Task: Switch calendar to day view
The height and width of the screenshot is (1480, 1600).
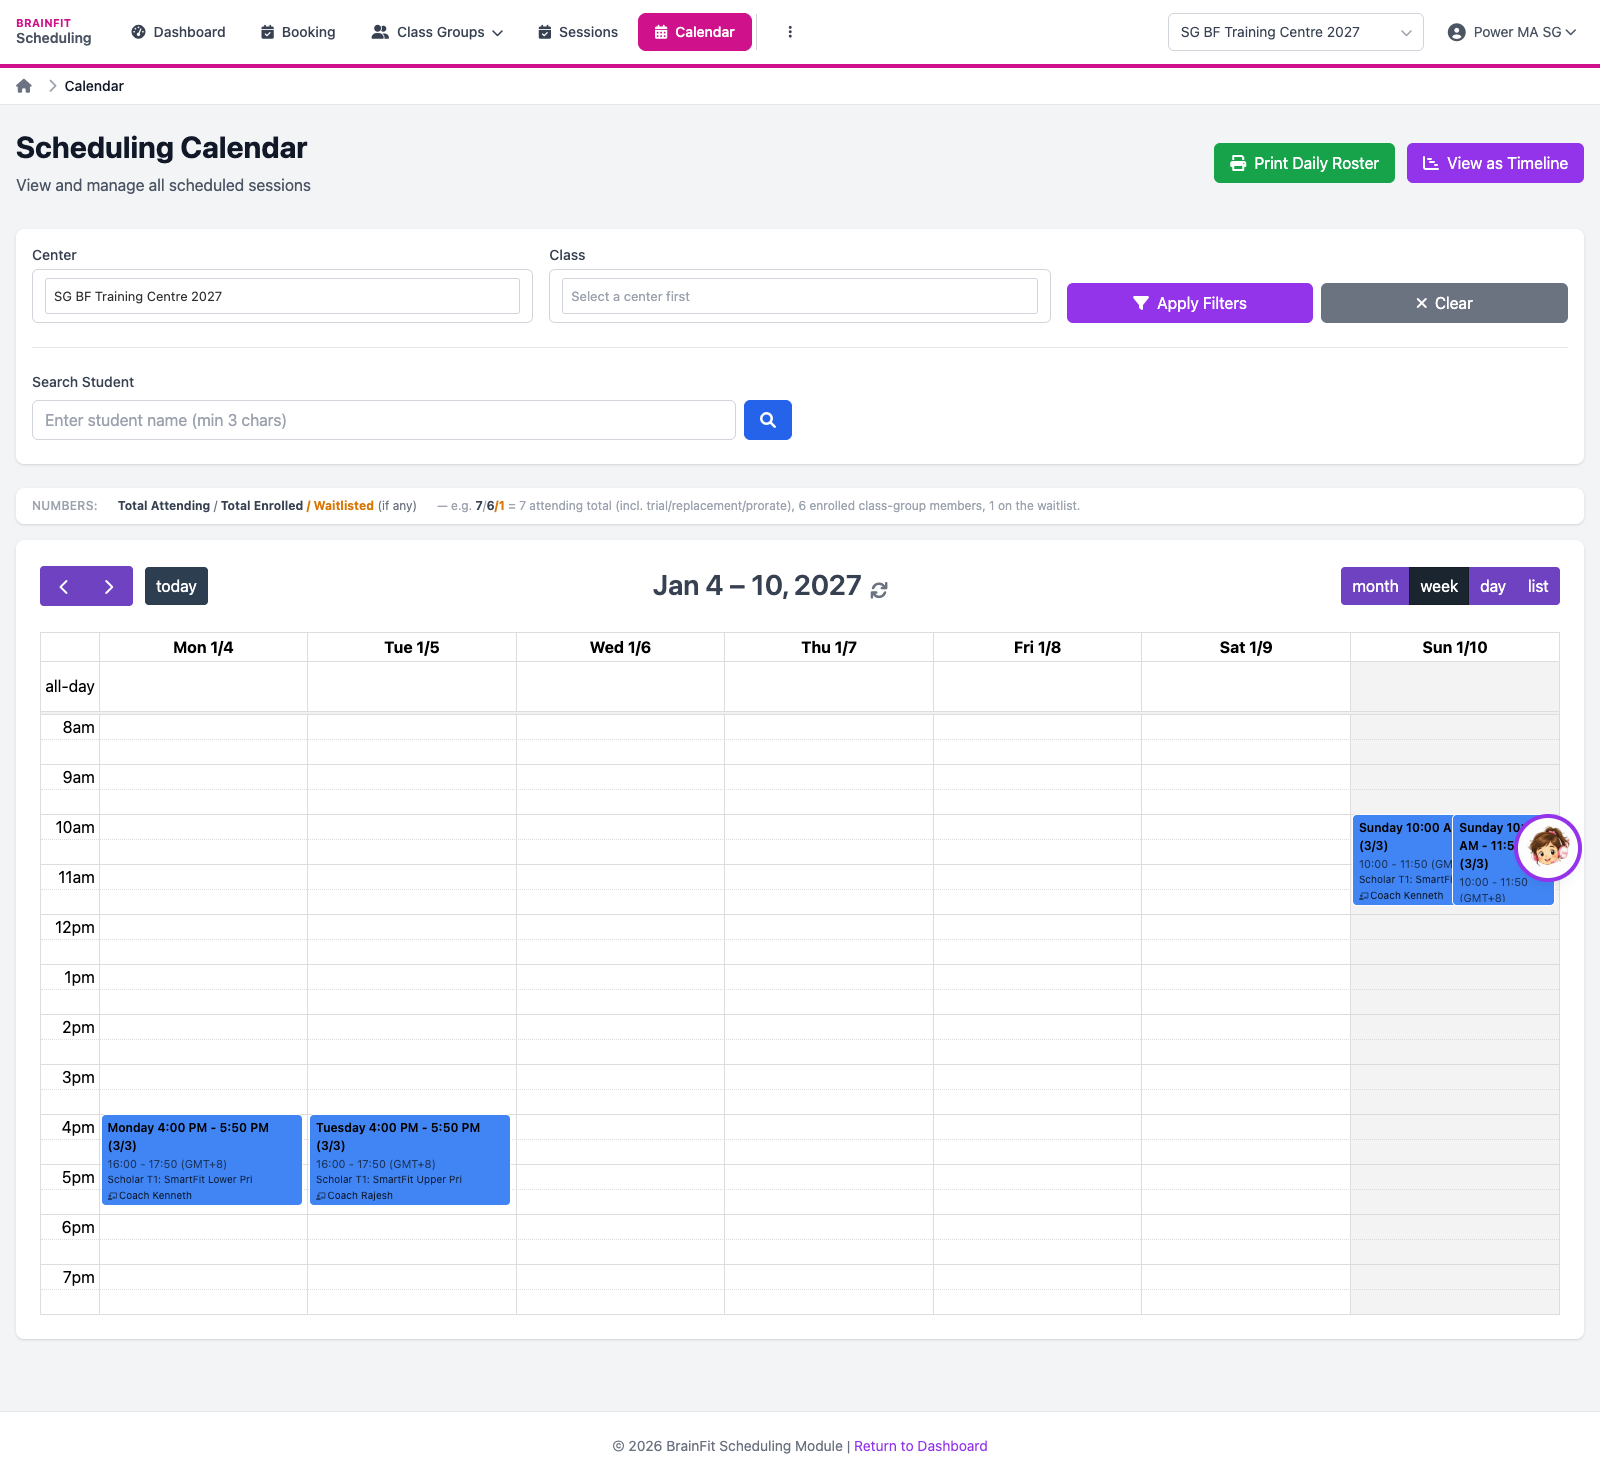Action: pos(1493,587)
